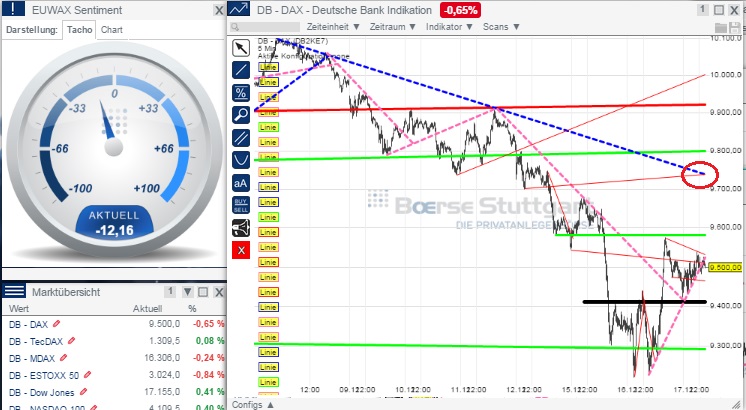Click the 0,41 % change for Dow Jones
The image size is (746, 410).
click(210, 392)
